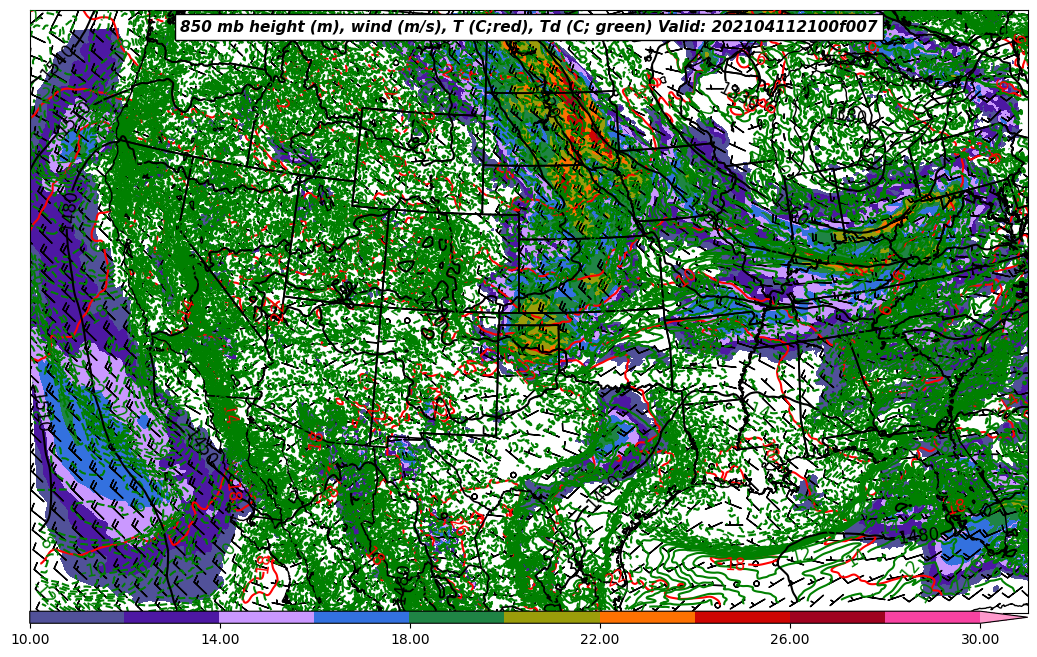Click the light lavender 14–16 colorbar segment
The width and height of the screenshot is (1037, 657).
(x=267, y=617)
